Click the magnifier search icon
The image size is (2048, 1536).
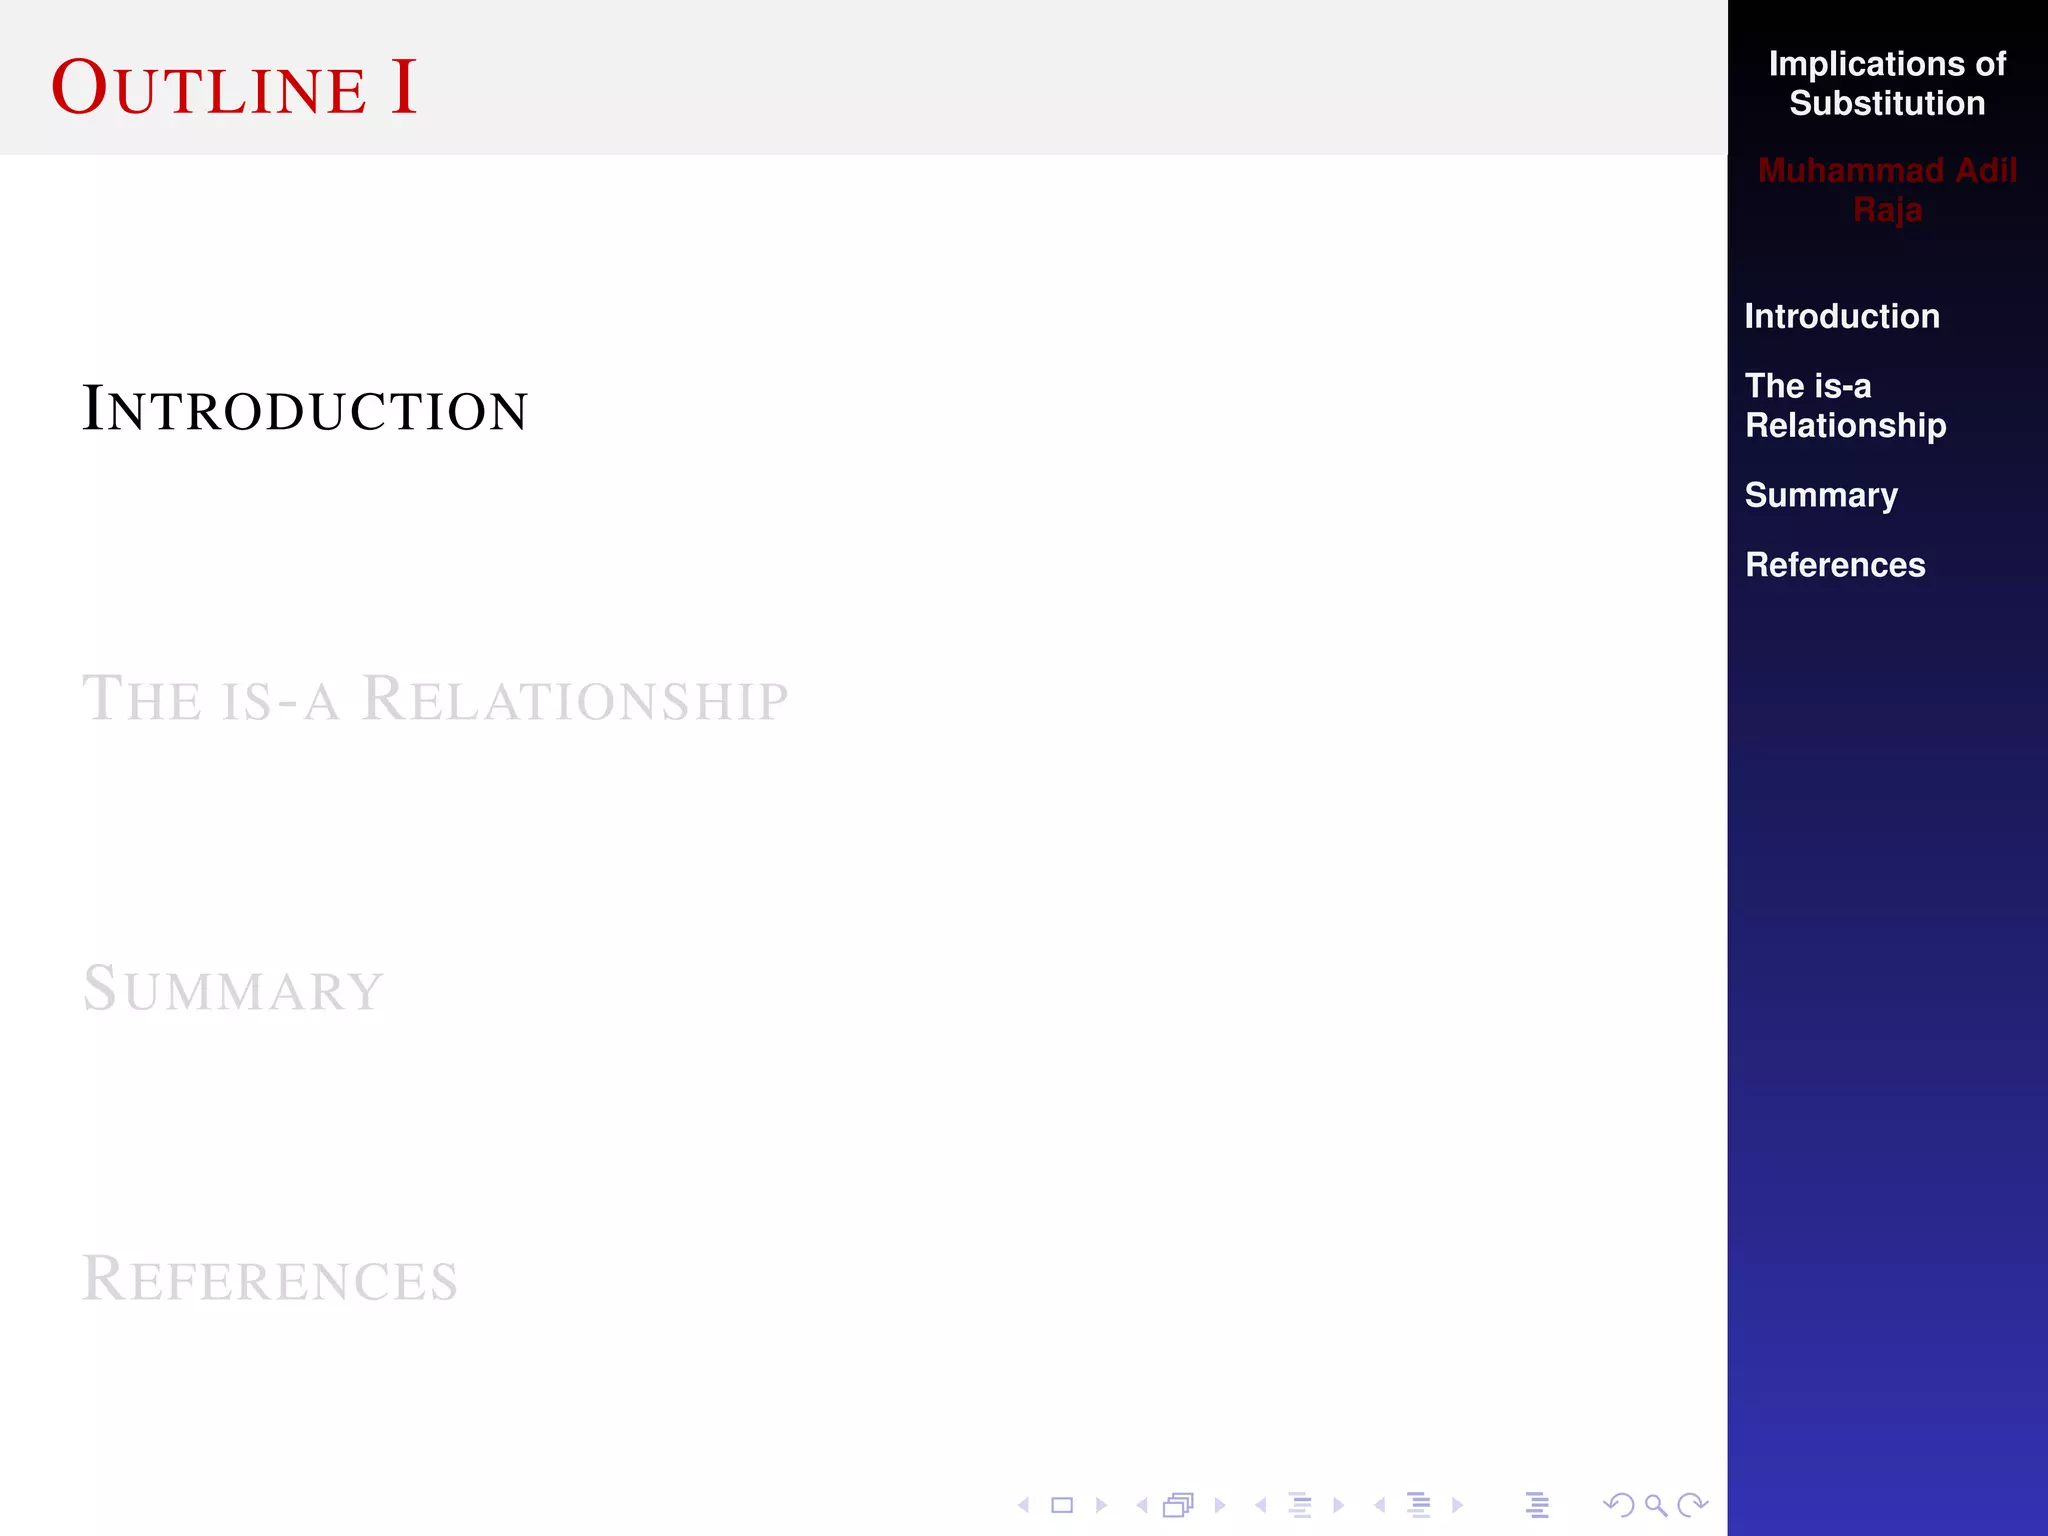point(1656,1505)
